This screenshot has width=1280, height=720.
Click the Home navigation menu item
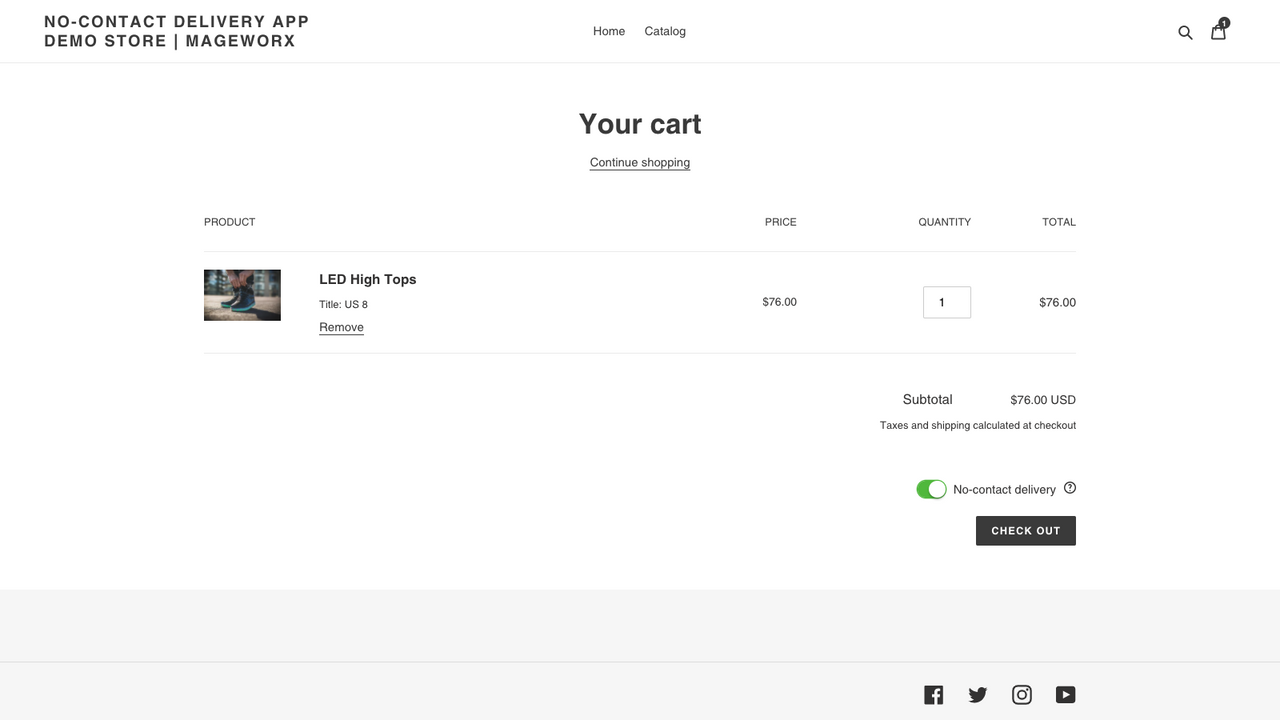coord(609,31)
